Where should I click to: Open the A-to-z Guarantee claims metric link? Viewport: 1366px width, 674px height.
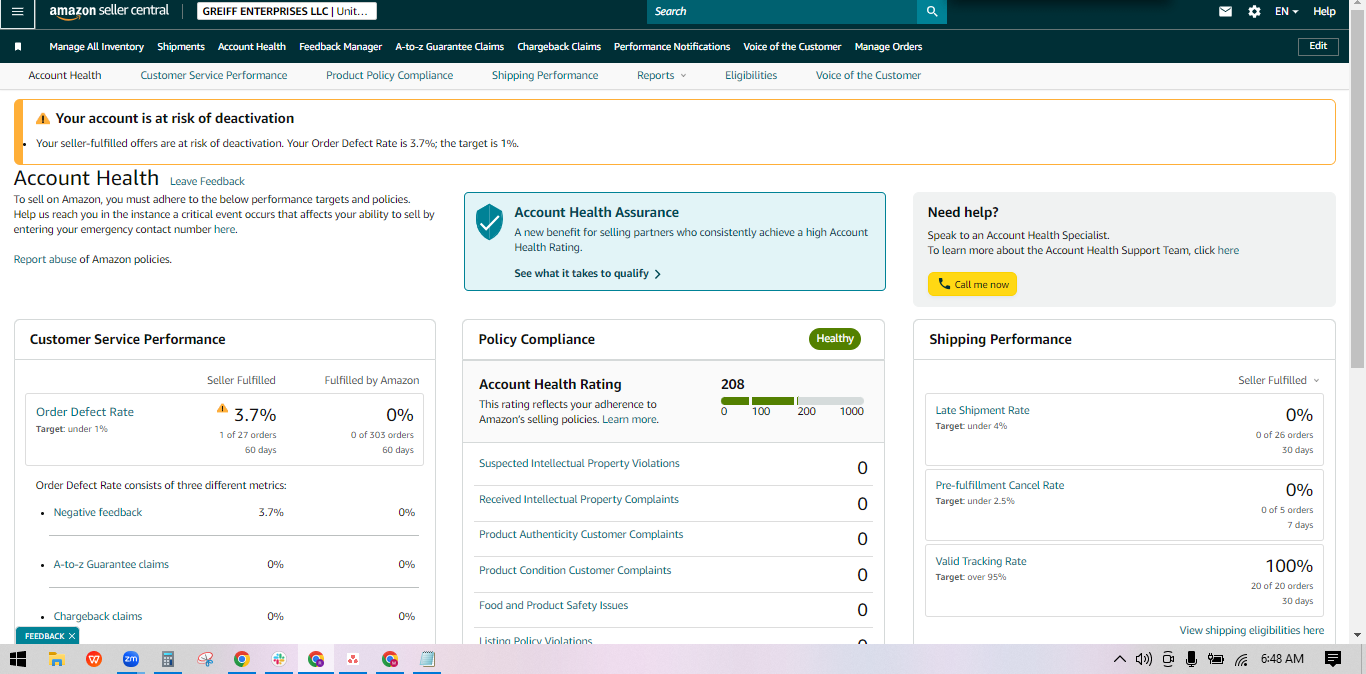[x=111, y=564]
